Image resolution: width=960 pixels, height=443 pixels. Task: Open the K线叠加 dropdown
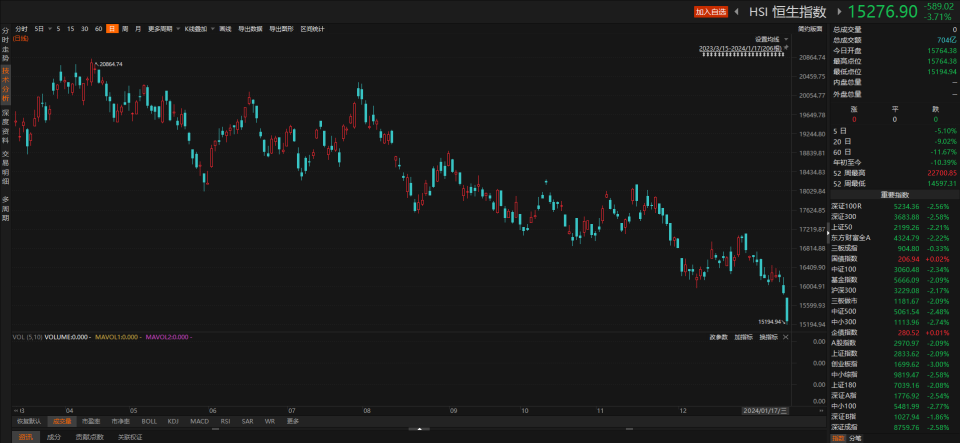(212, 29)
